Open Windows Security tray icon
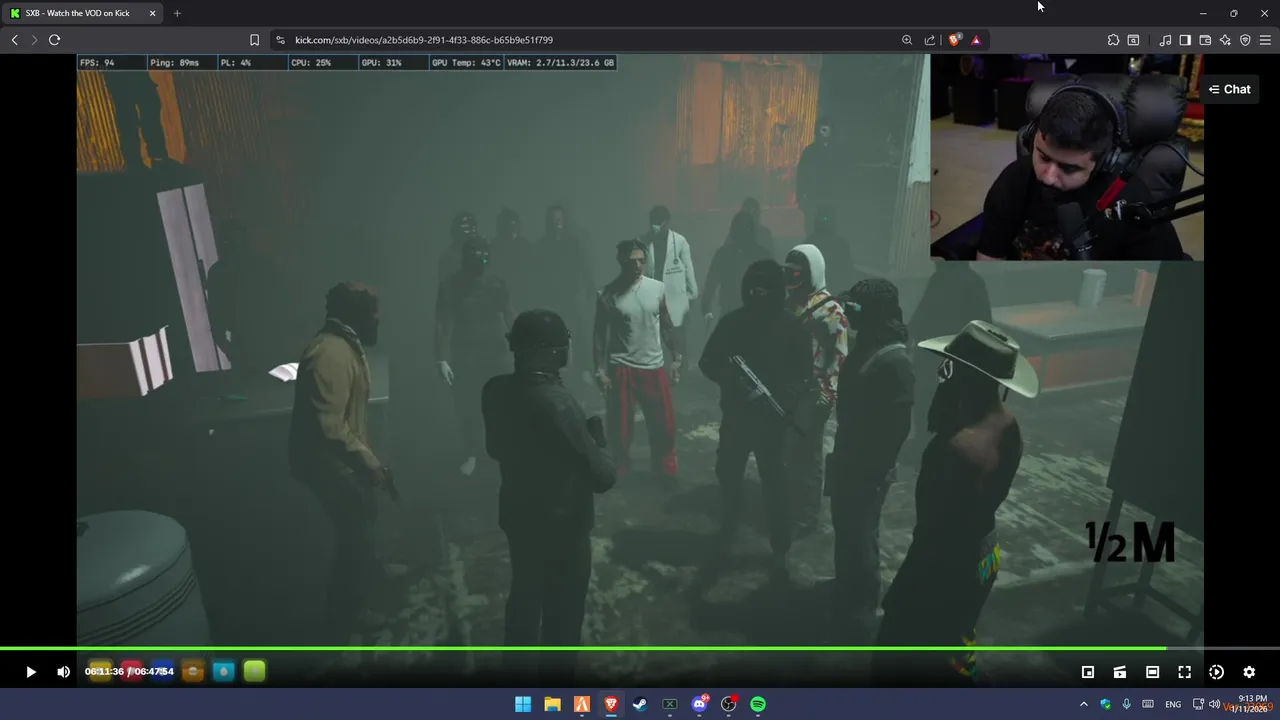 click(1105, 704)
